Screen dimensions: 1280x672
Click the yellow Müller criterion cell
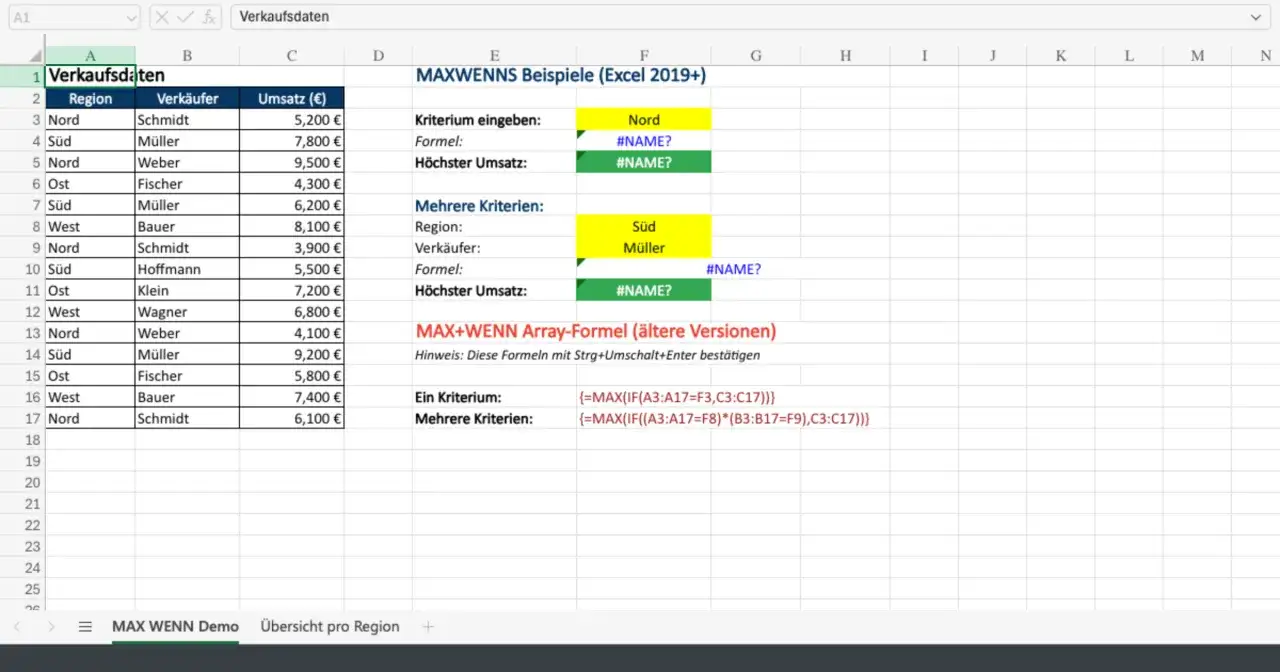644,247
